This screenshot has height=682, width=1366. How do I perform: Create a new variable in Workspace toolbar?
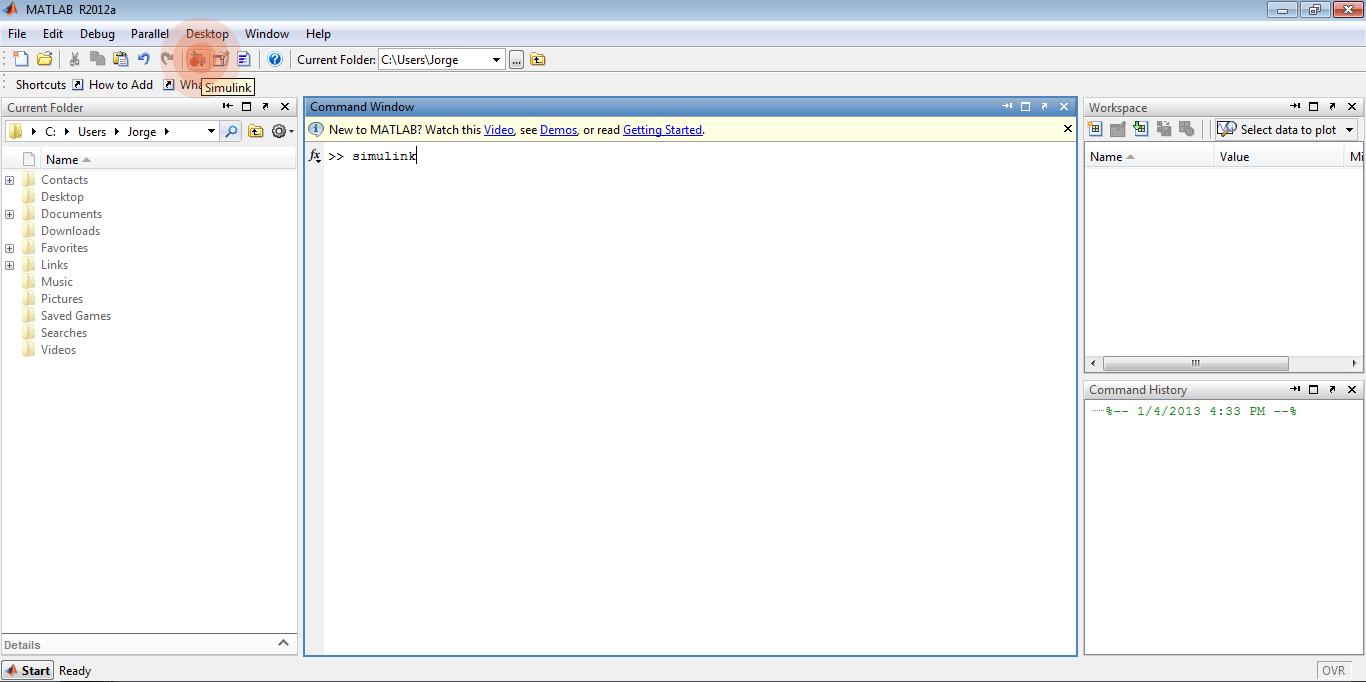point(1095,129)
